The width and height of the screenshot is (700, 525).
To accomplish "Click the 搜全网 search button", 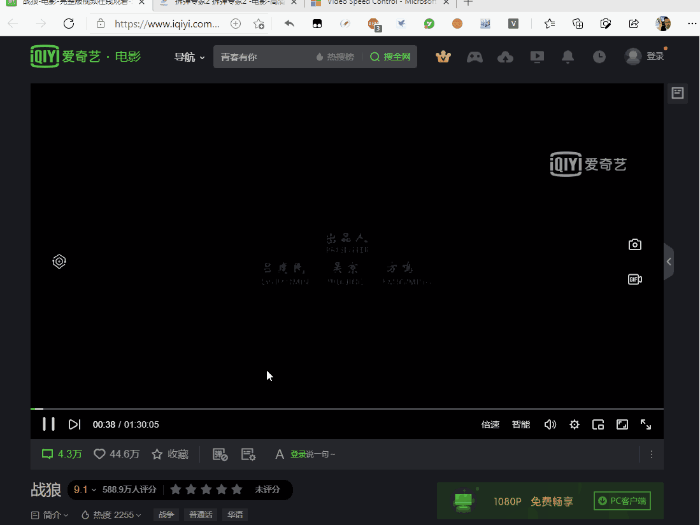I will (x=390, y=57).
